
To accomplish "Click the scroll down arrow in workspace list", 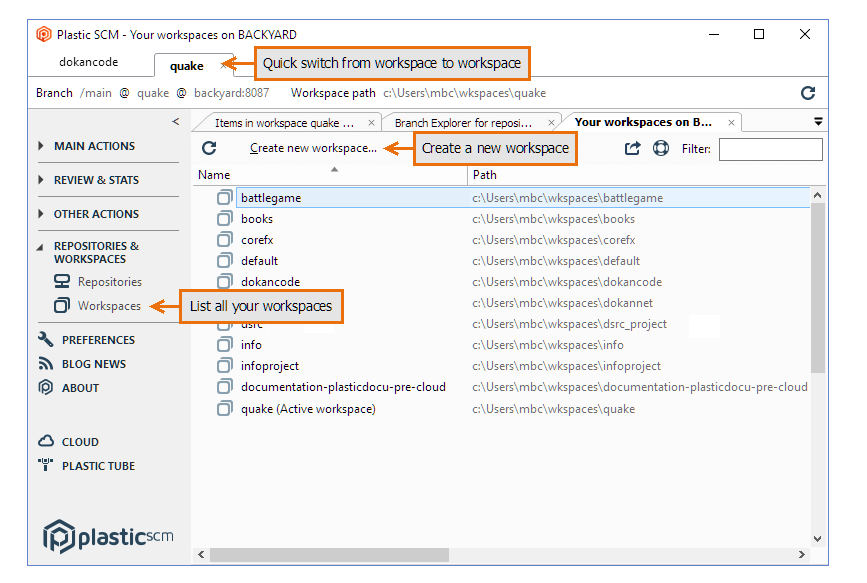I will coord(818,538).
